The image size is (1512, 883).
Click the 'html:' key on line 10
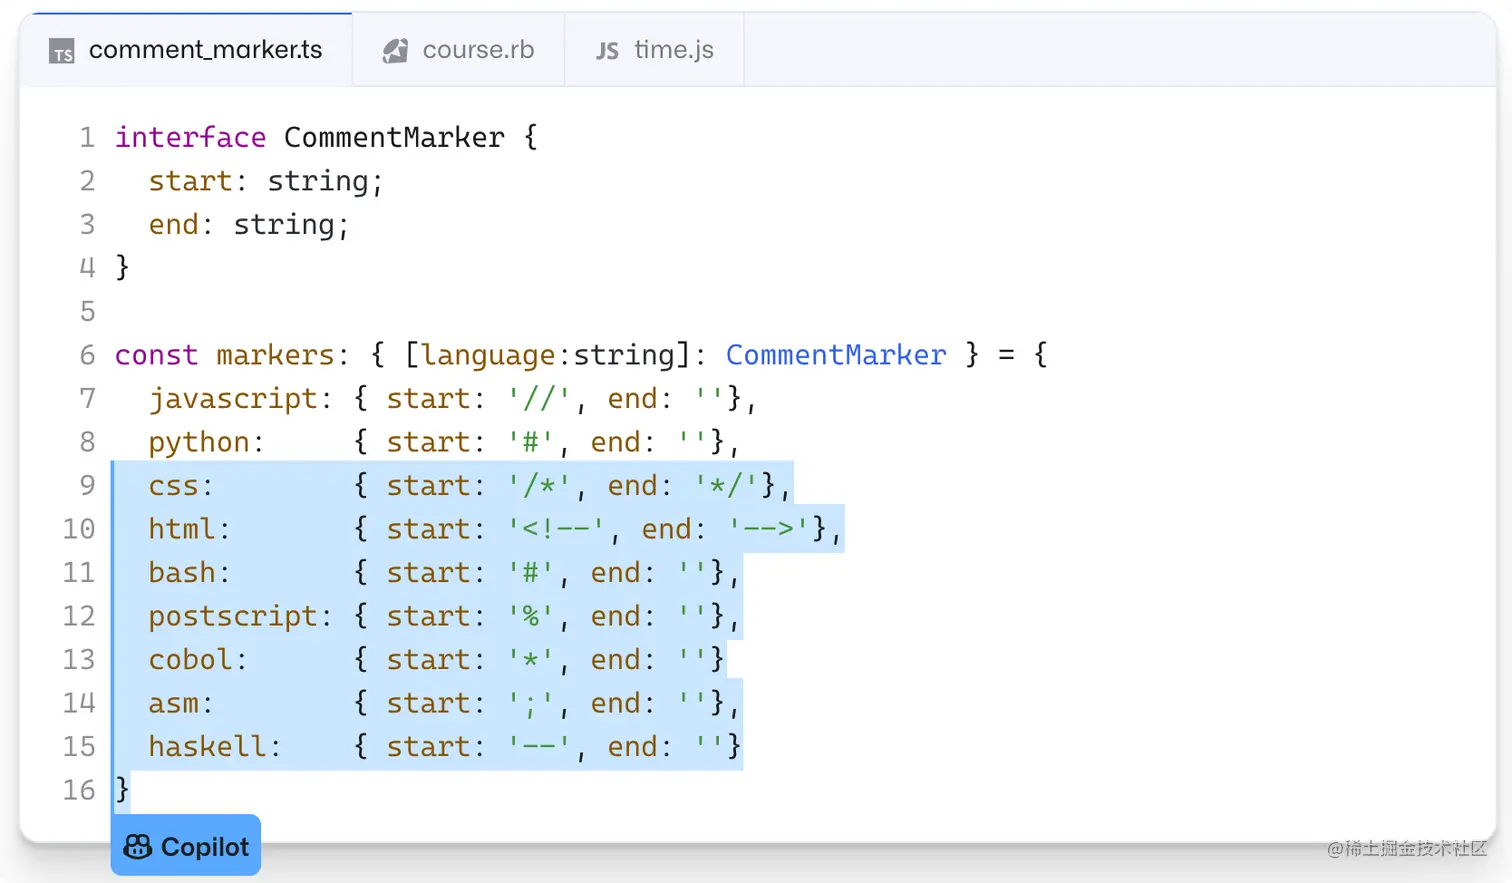pos(189,529)
